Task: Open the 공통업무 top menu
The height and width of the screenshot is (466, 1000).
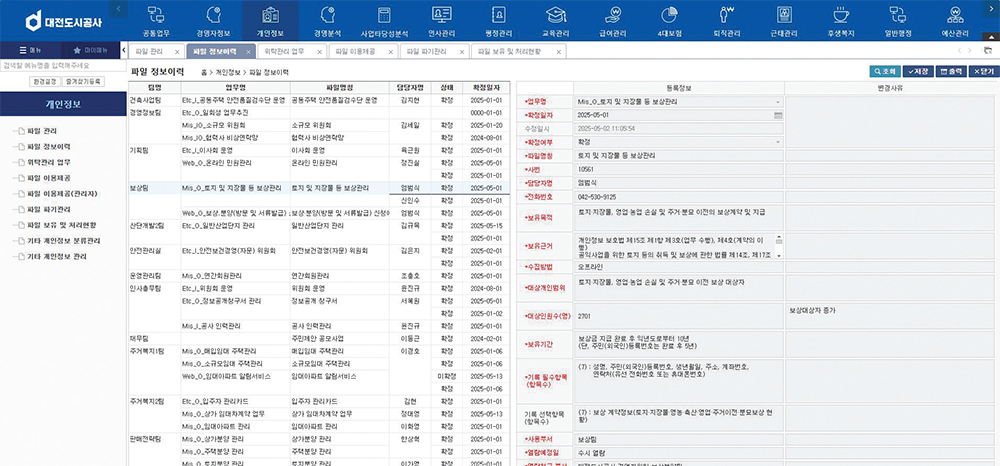Action: coord(154,21)
